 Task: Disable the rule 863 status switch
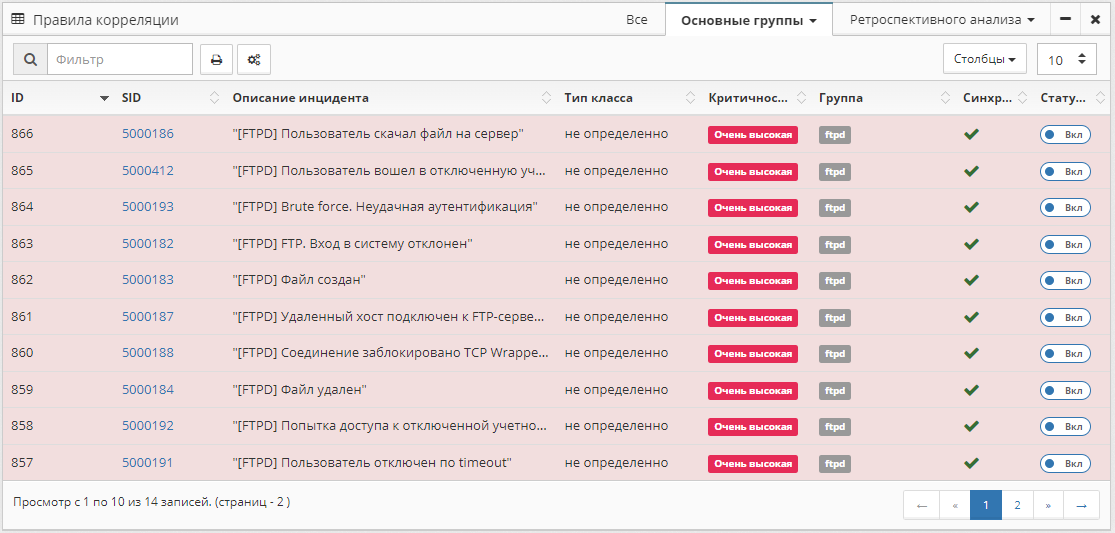[1065, 244]
